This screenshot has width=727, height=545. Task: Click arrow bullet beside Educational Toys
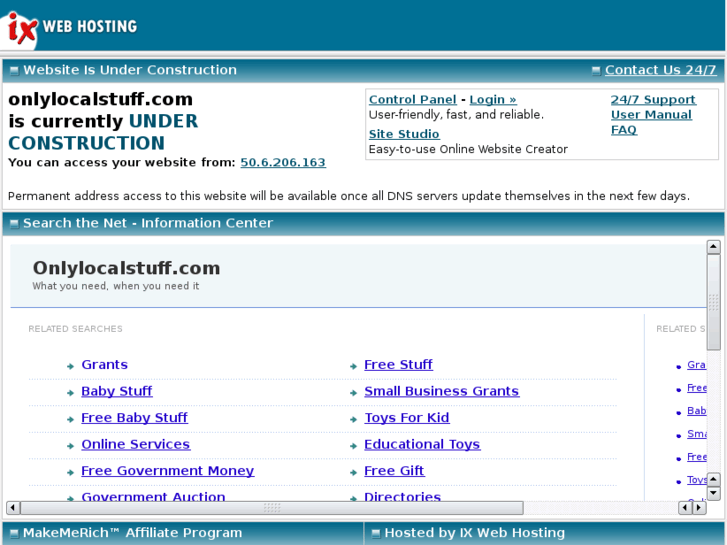click(x=353, y=446)
